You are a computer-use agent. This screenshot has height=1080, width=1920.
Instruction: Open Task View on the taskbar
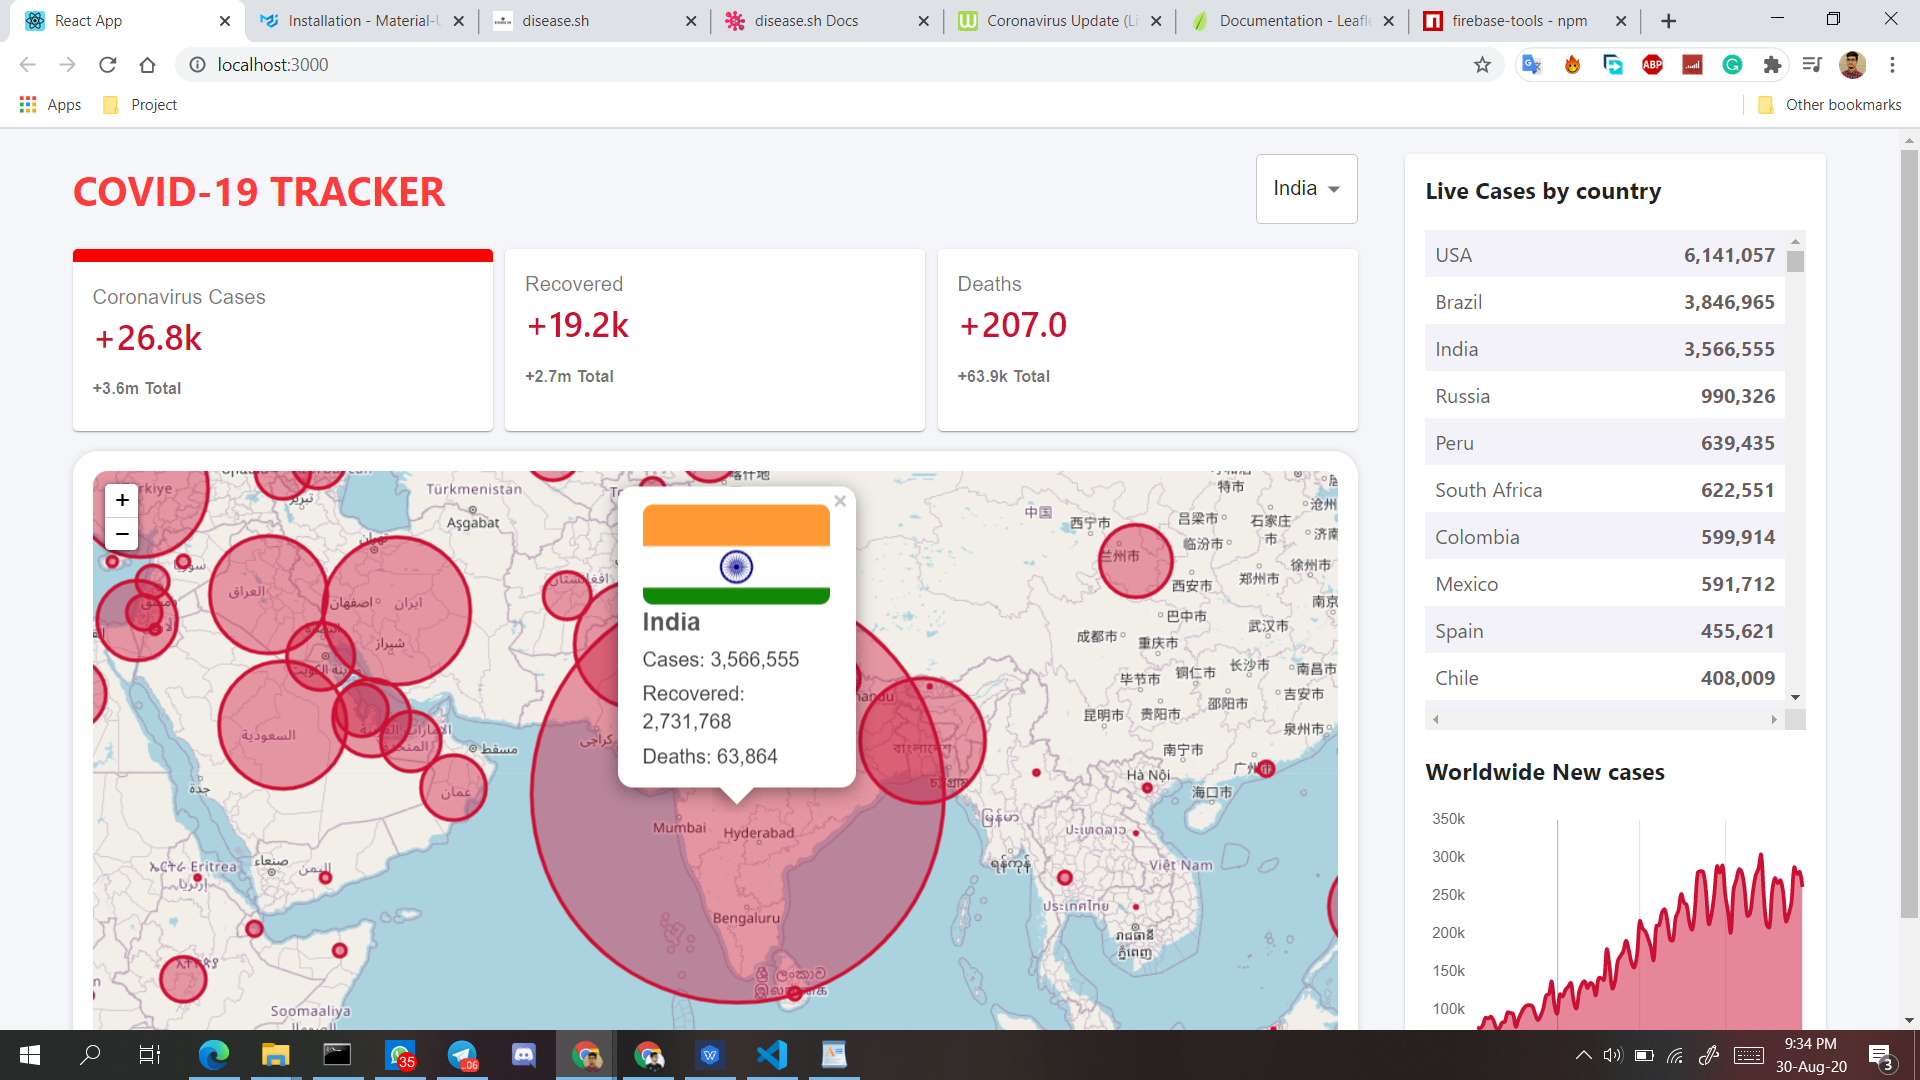click(x=150, y=1055)
